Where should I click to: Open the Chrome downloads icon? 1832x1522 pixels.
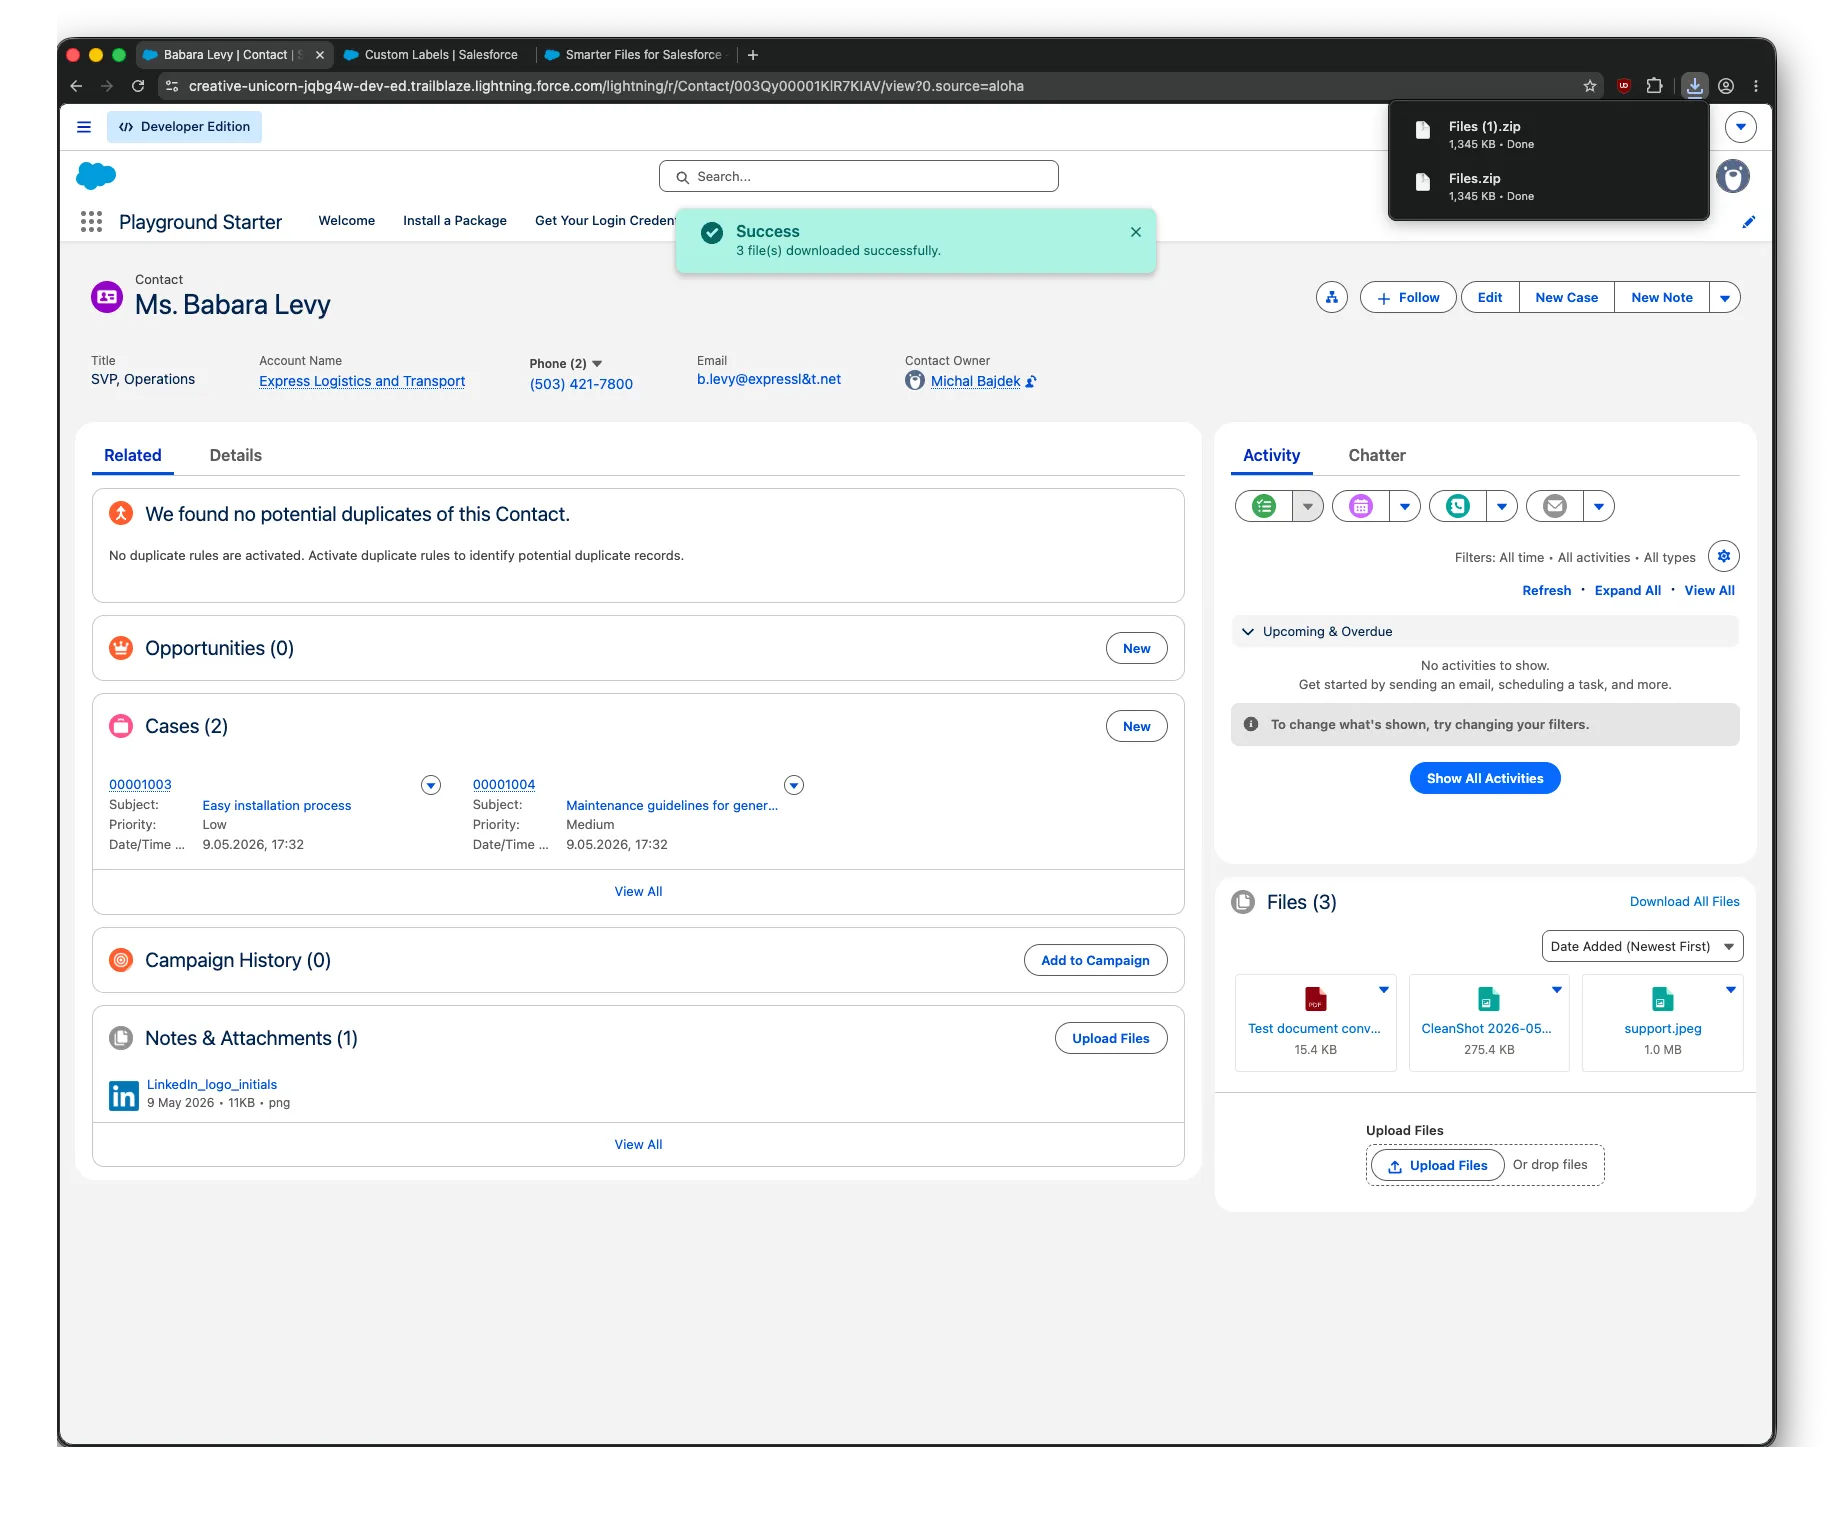[1694, 86]
